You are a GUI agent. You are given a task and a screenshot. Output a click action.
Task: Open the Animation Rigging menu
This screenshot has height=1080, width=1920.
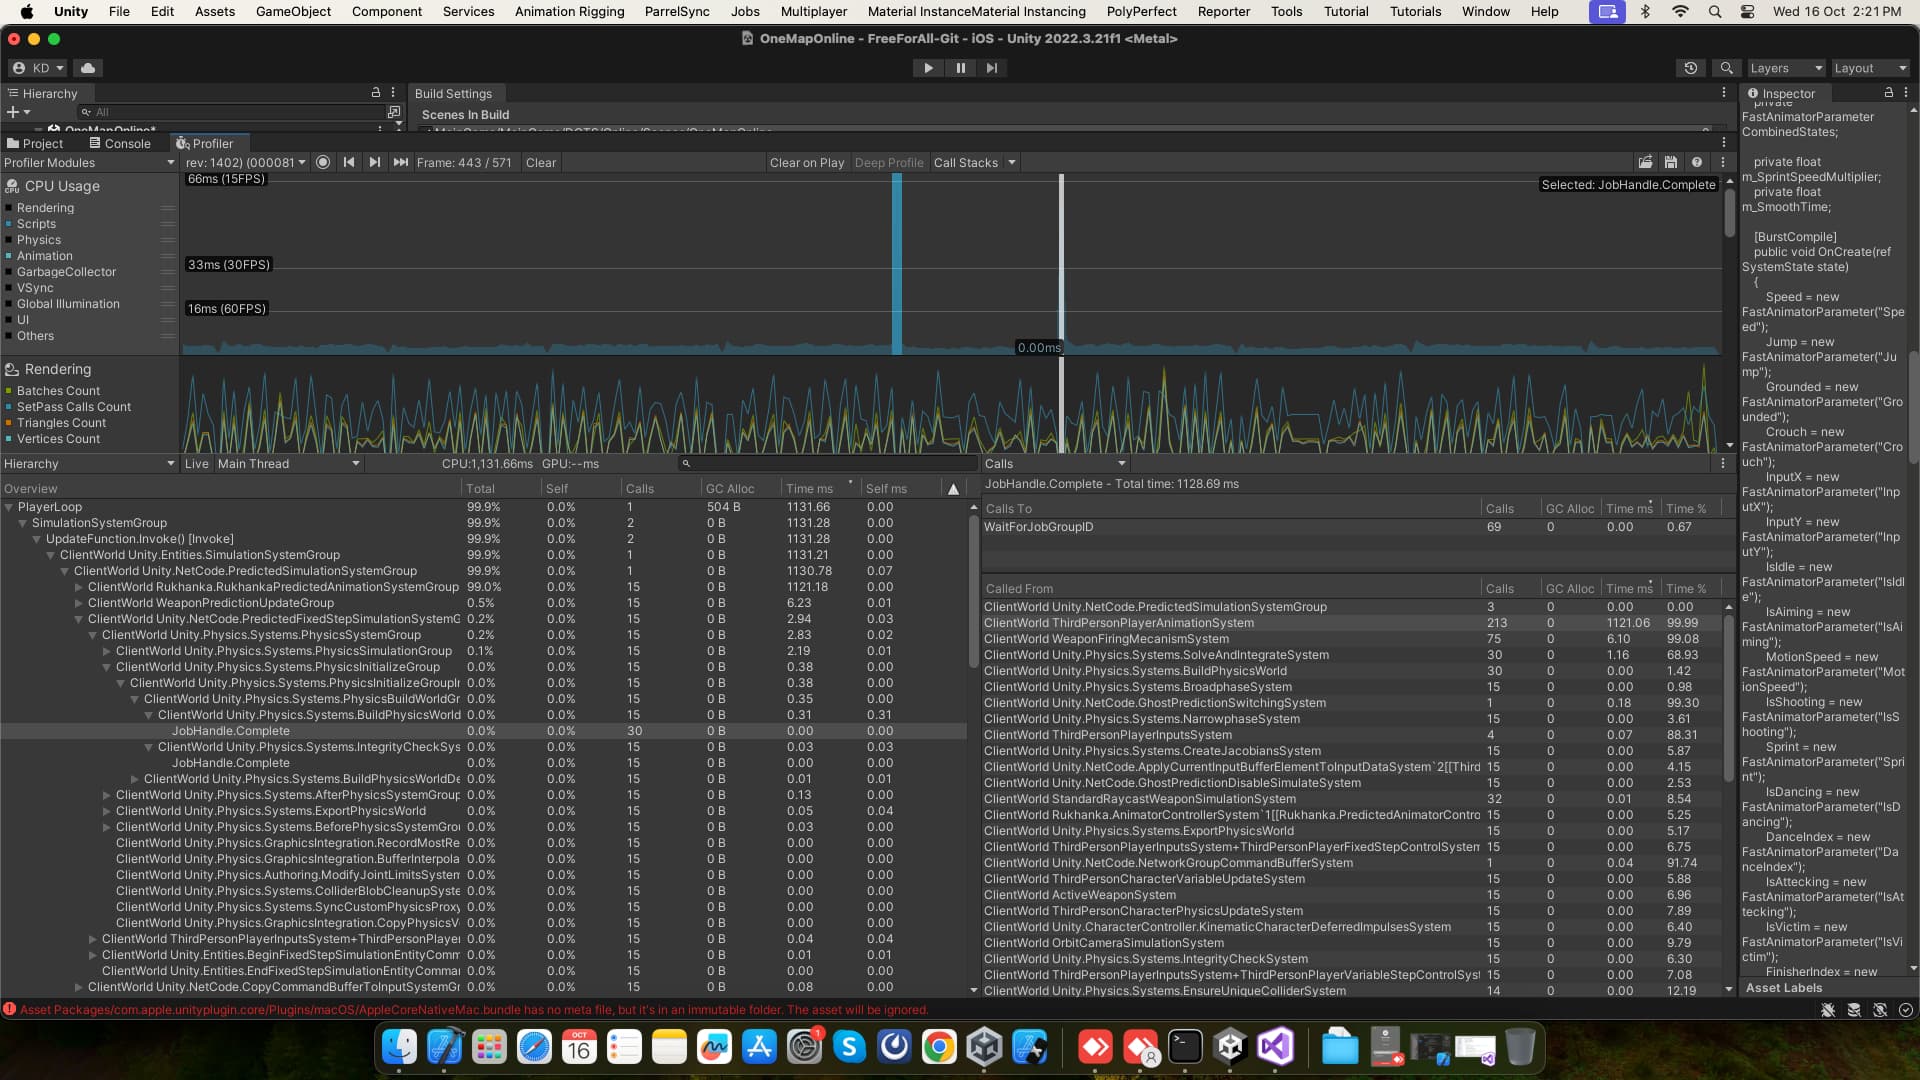tap(569, 11)
